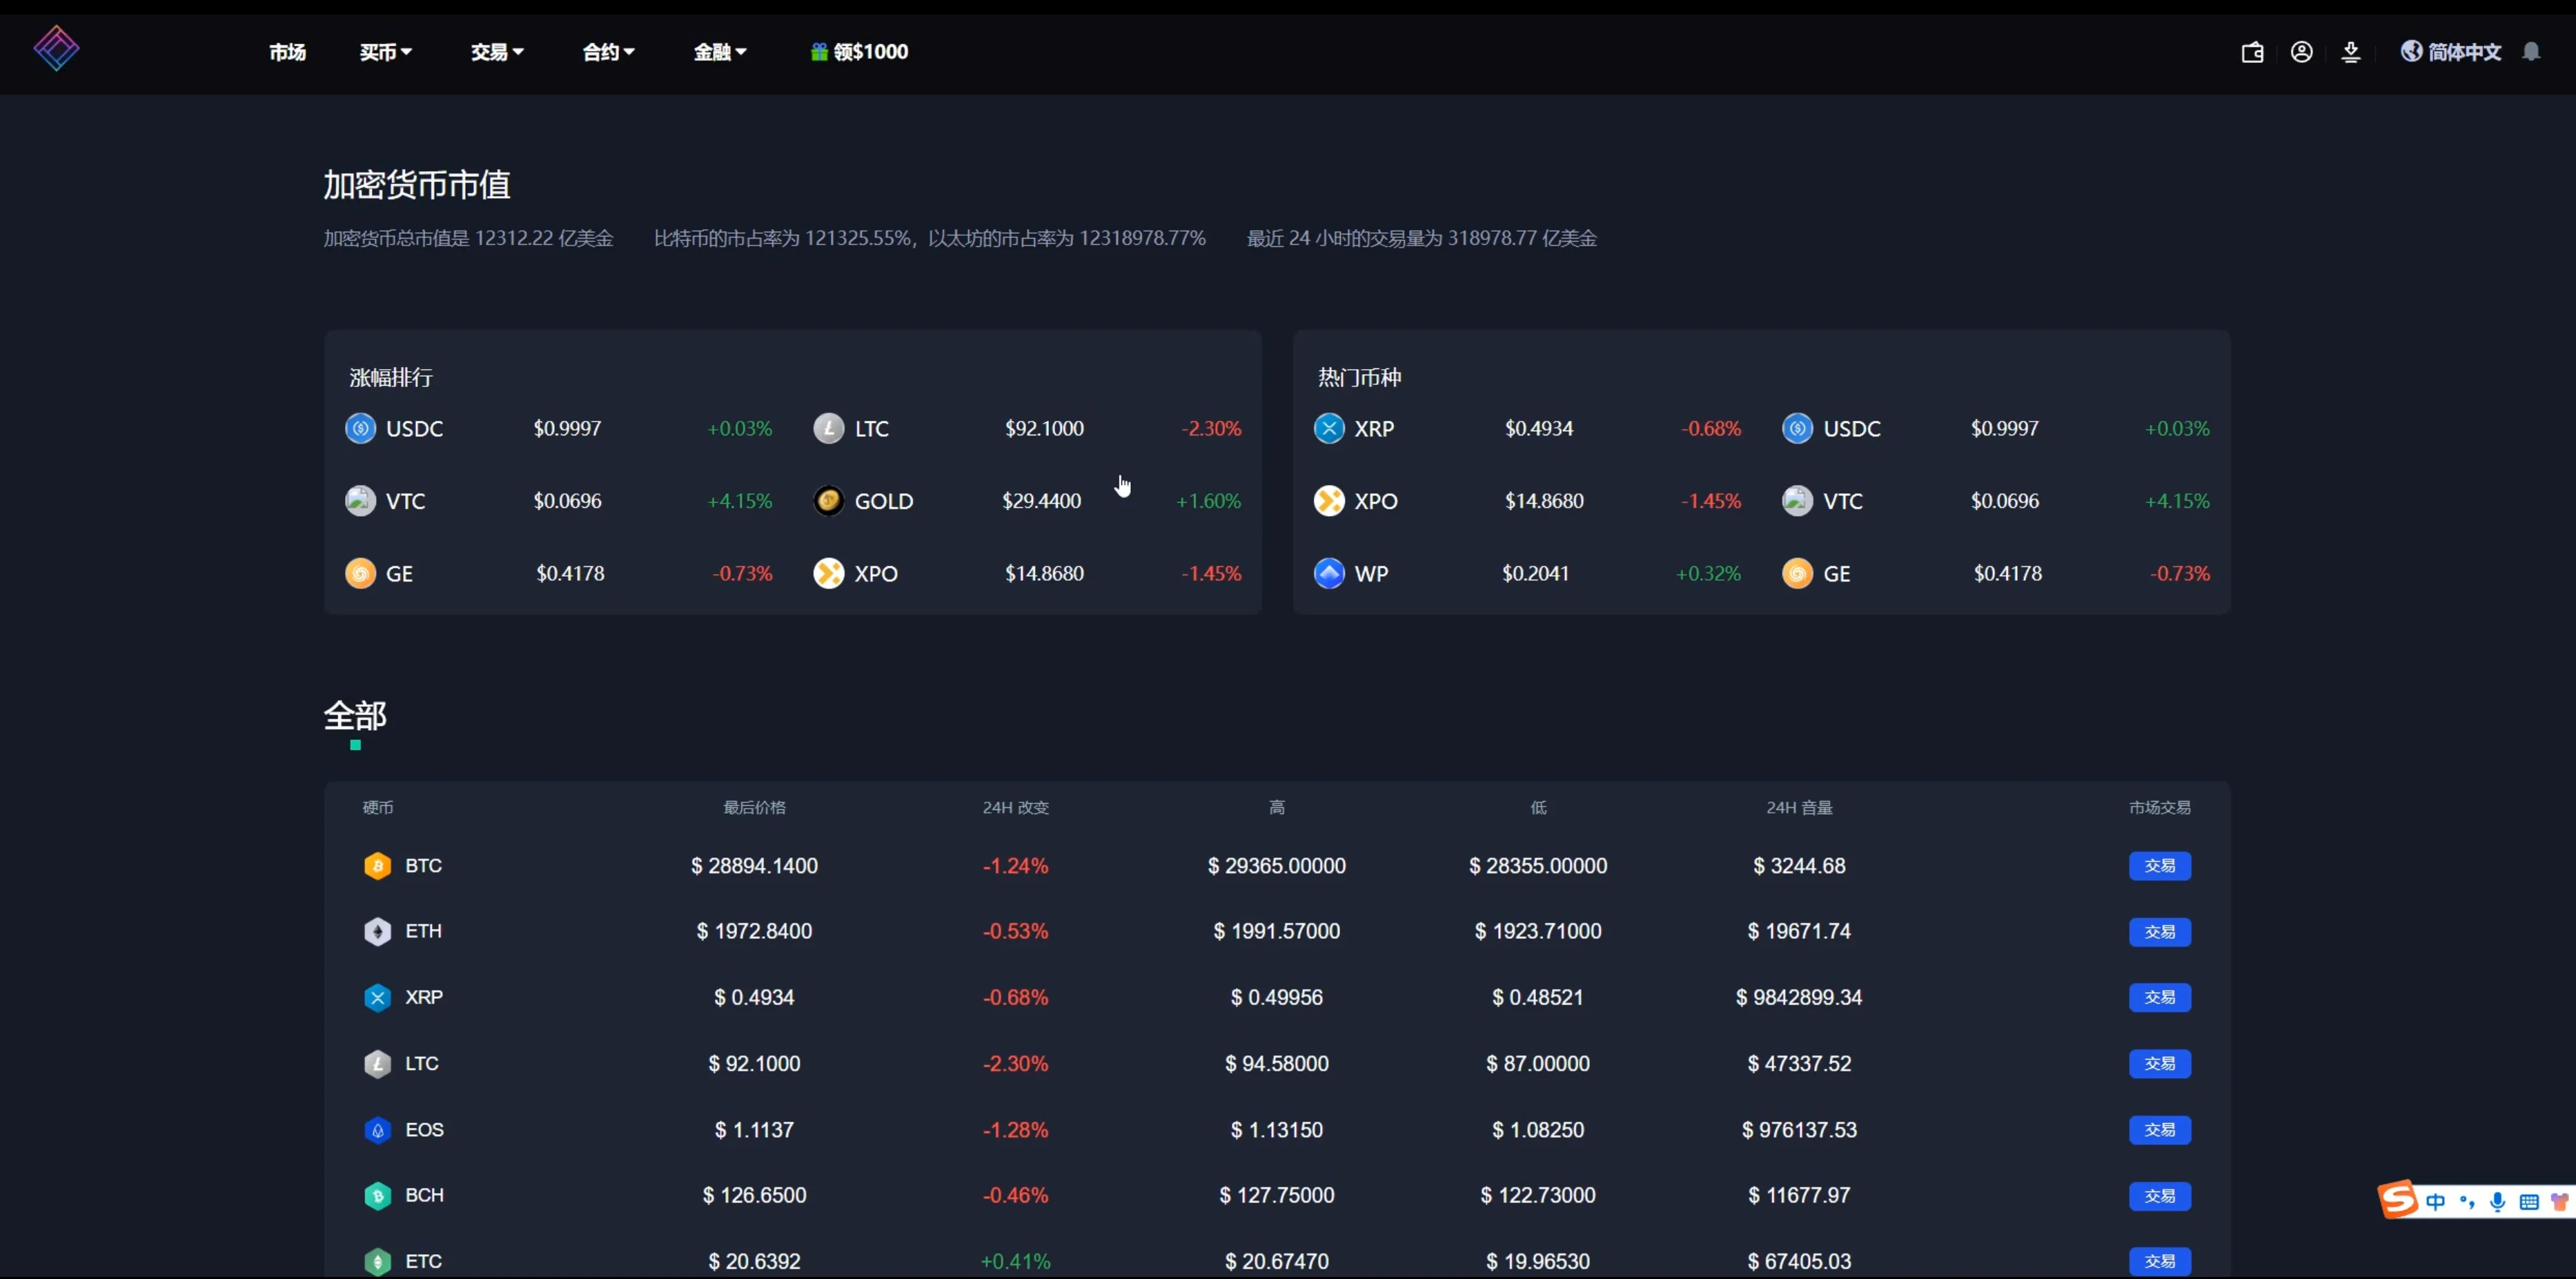This screenshot has width=2576, height=1279.
Task: Click the download app icon
Action: pyautogui.click(x=2351, y=52)
